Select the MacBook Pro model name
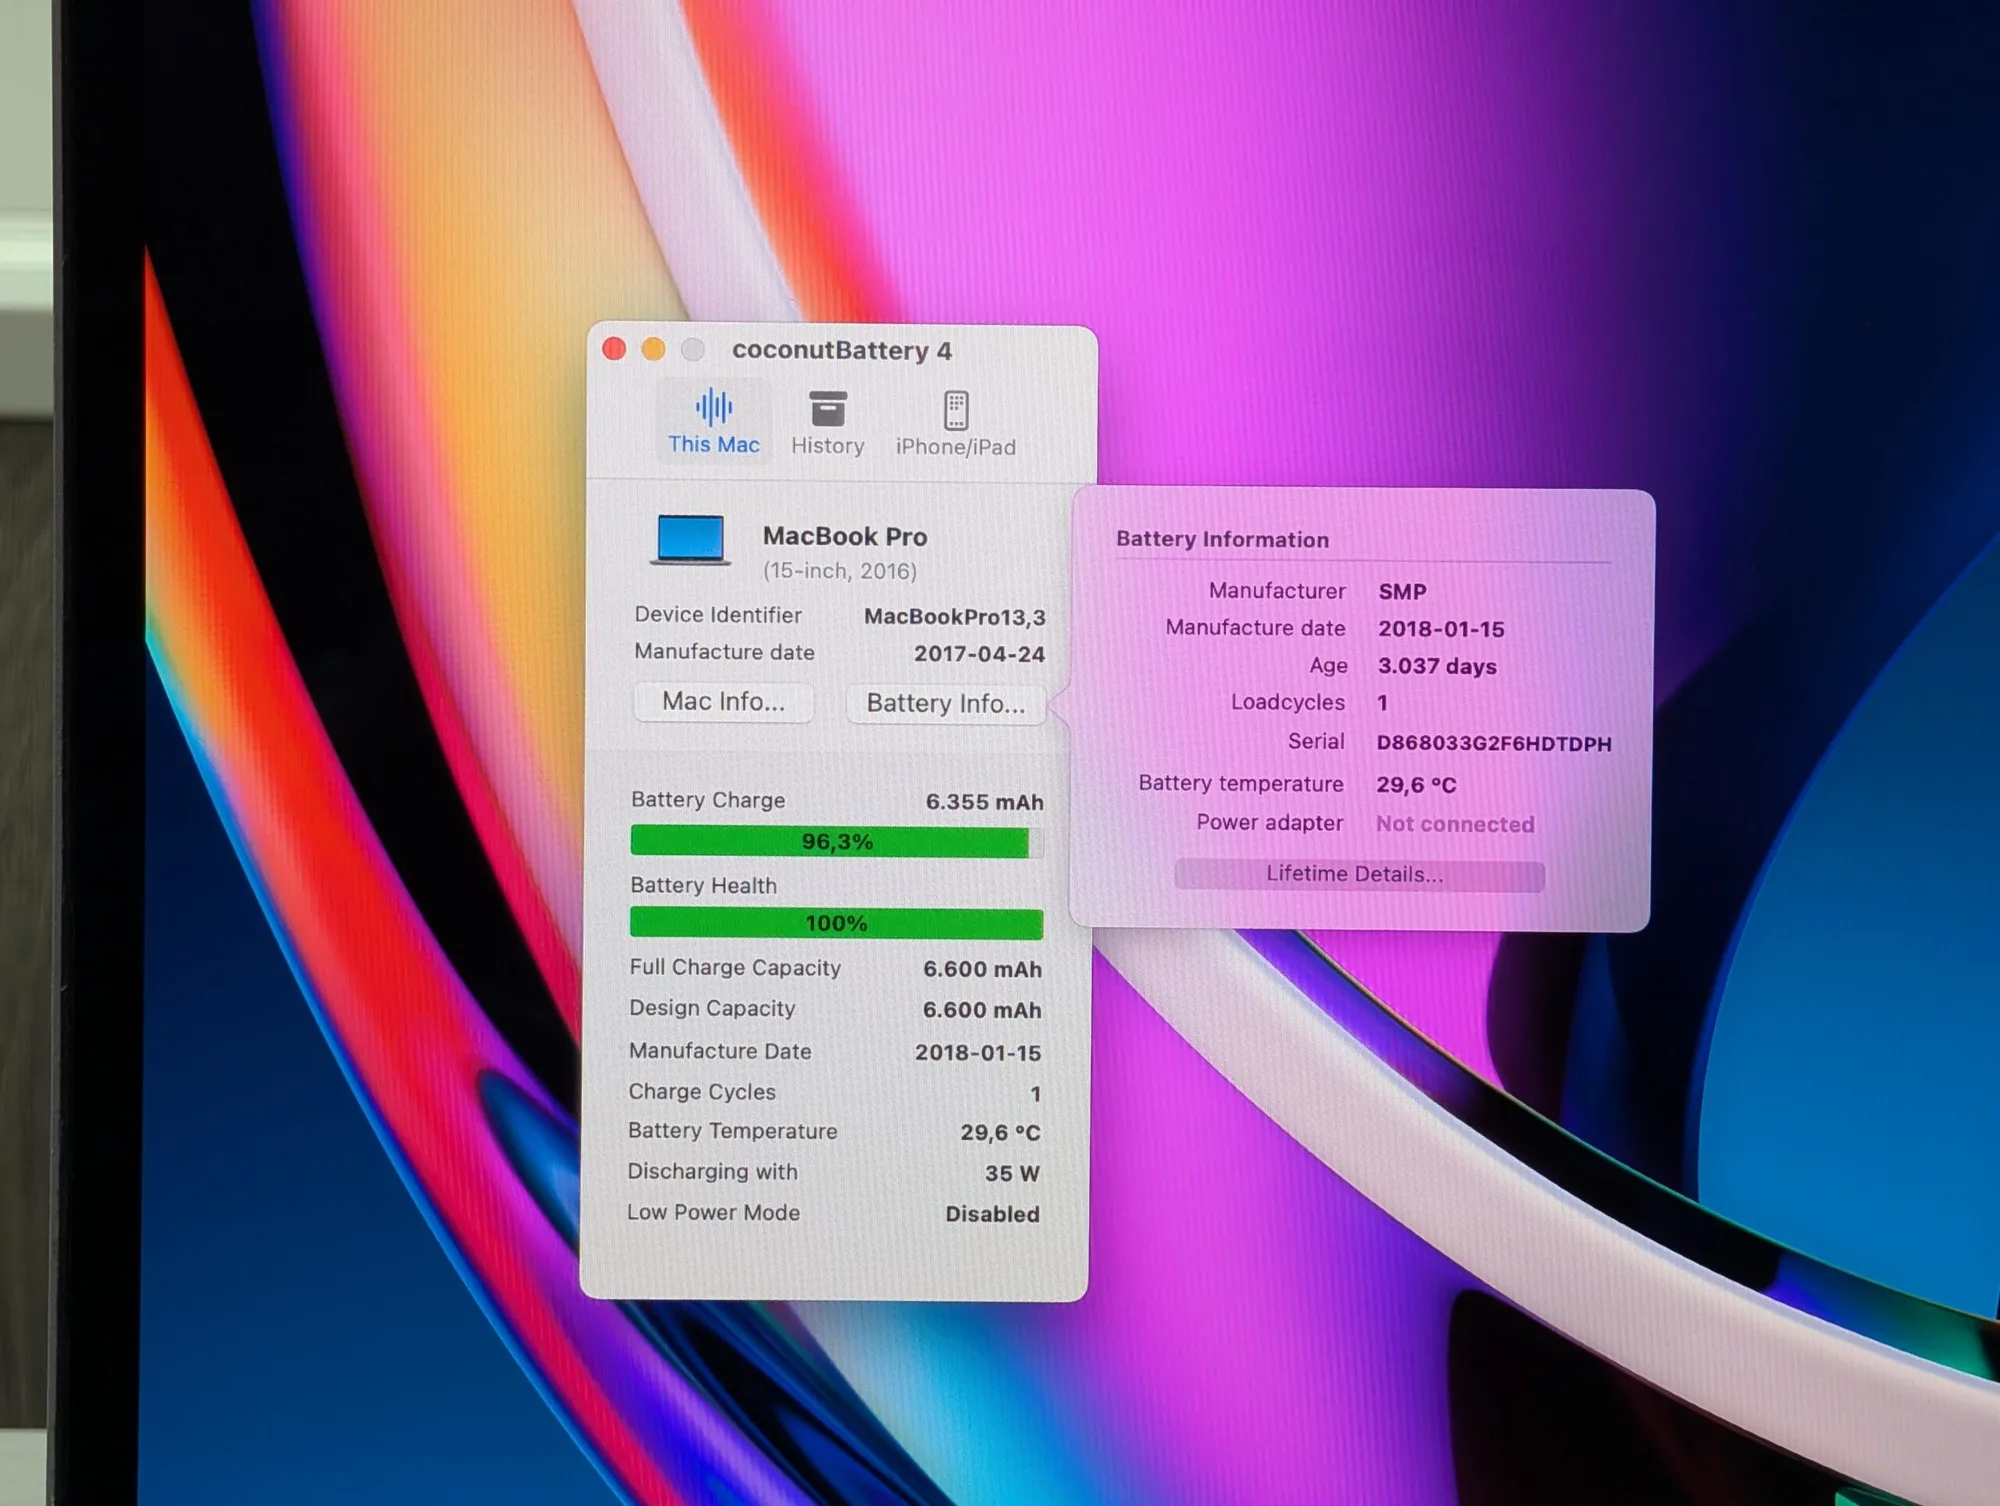Image resolution: width=2000 pixels, height=1506 pixels. (x=845, y=537)
